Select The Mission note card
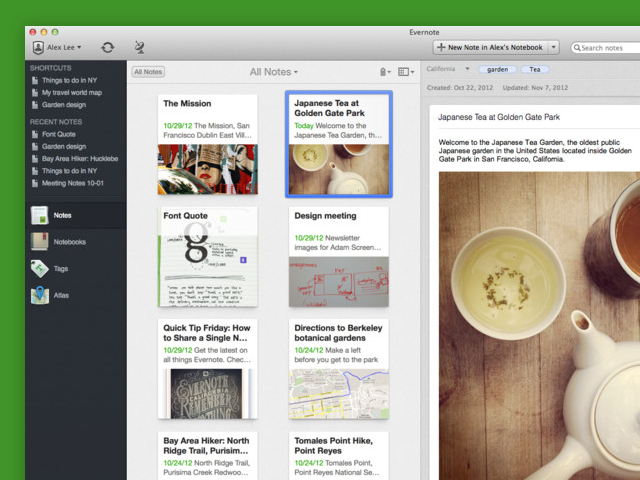This screenshot has width=640, height=480. (208, 144)
